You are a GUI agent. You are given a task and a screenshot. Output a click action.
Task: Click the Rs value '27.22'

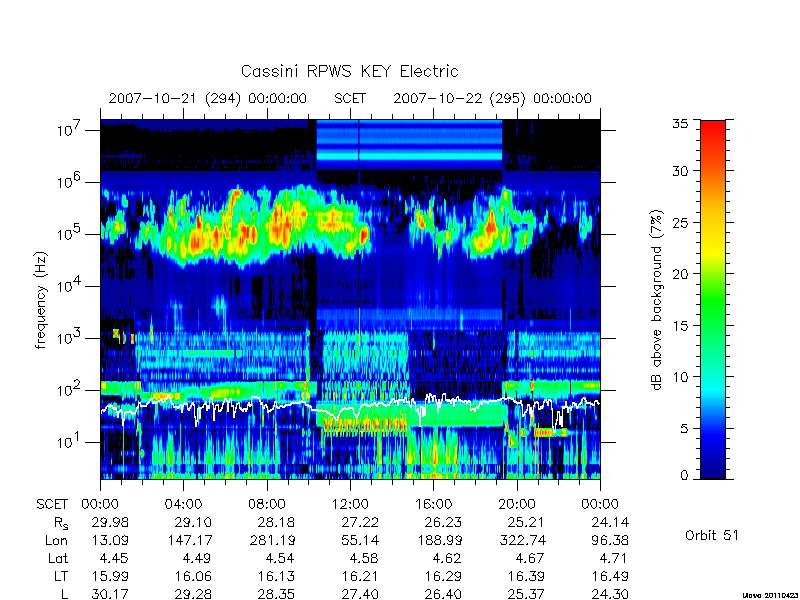click(360, 522)
